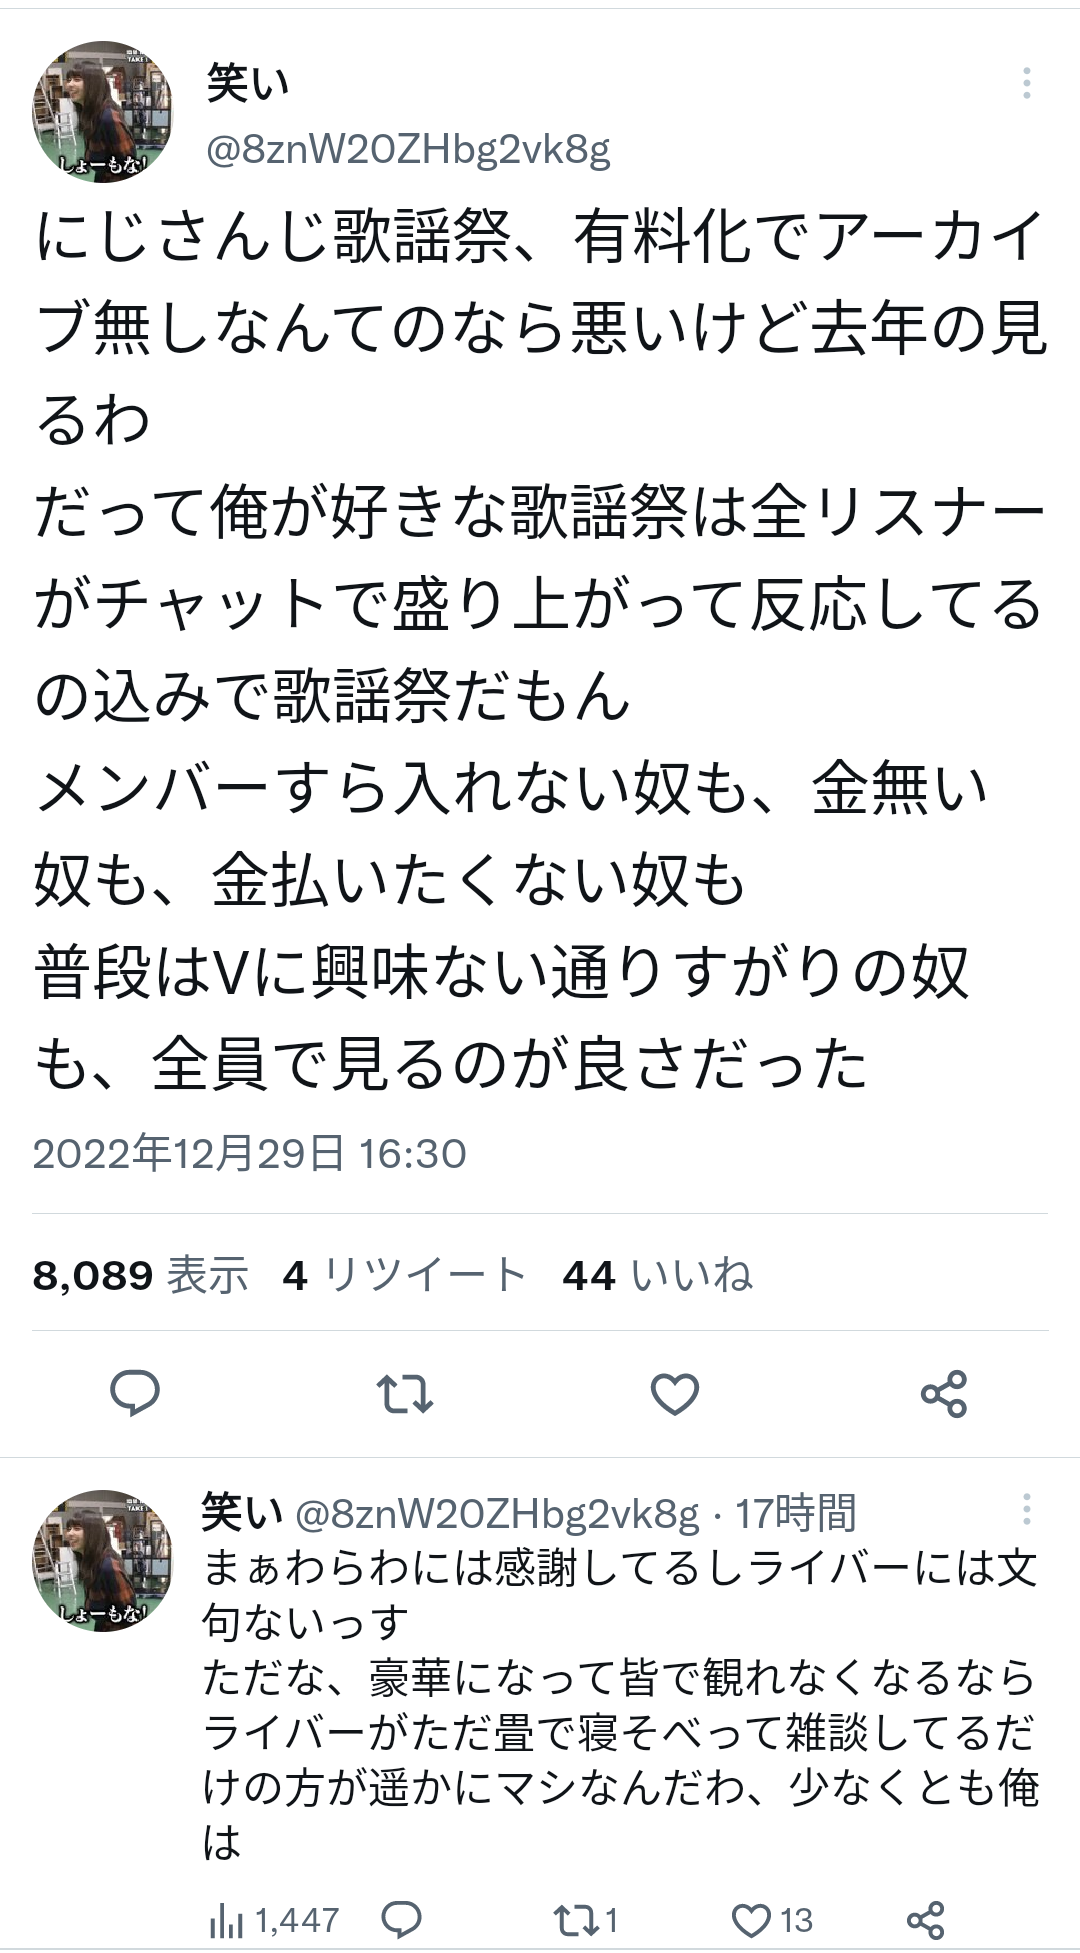Like the reply tweet with 13 likes
Image resolution: width=1080 pixels, height=1953 pixels.
coord(772,1920)
